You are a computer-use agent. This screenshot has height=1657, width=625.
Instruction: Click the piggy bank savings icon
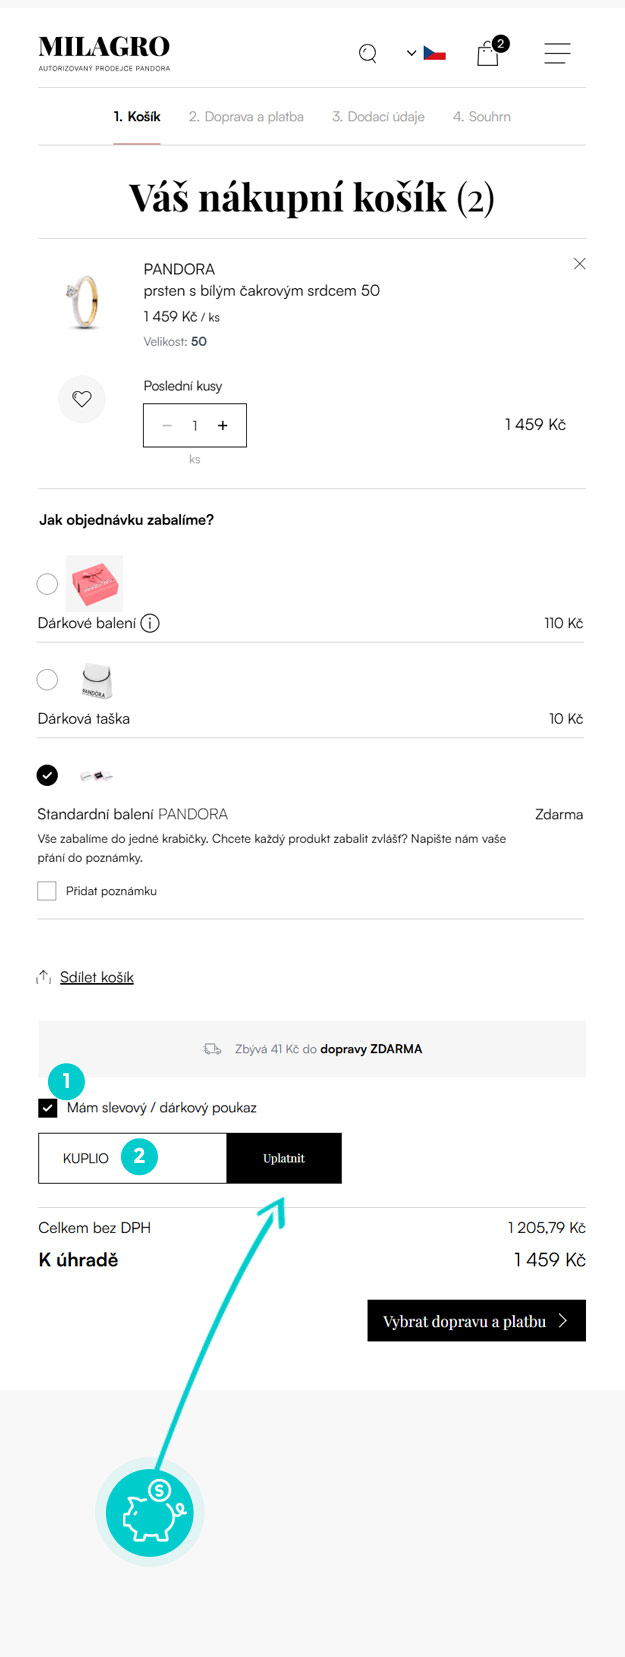point(150,1512)
